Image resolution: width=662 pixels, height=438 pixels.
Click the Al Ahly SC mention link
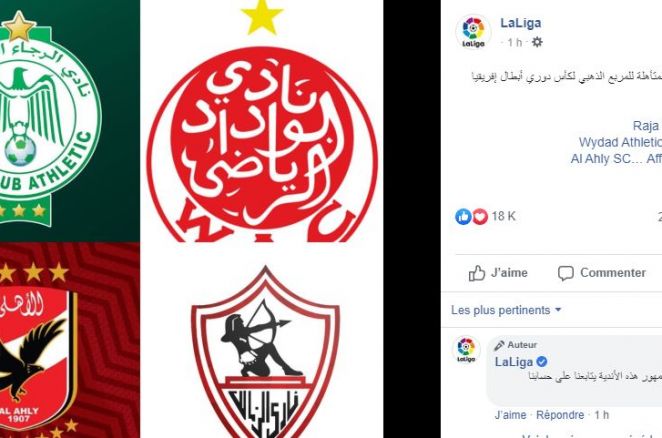tap(602, 159)
